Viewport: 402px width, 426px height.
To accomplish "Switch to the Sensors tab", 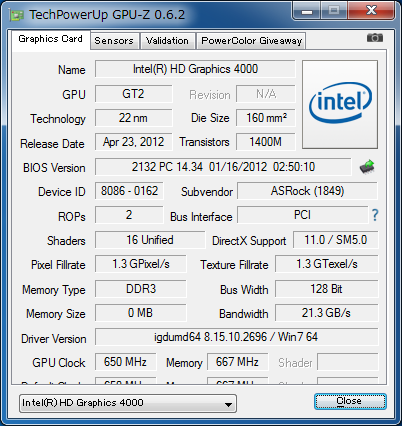I will click(x=114, y=41).
